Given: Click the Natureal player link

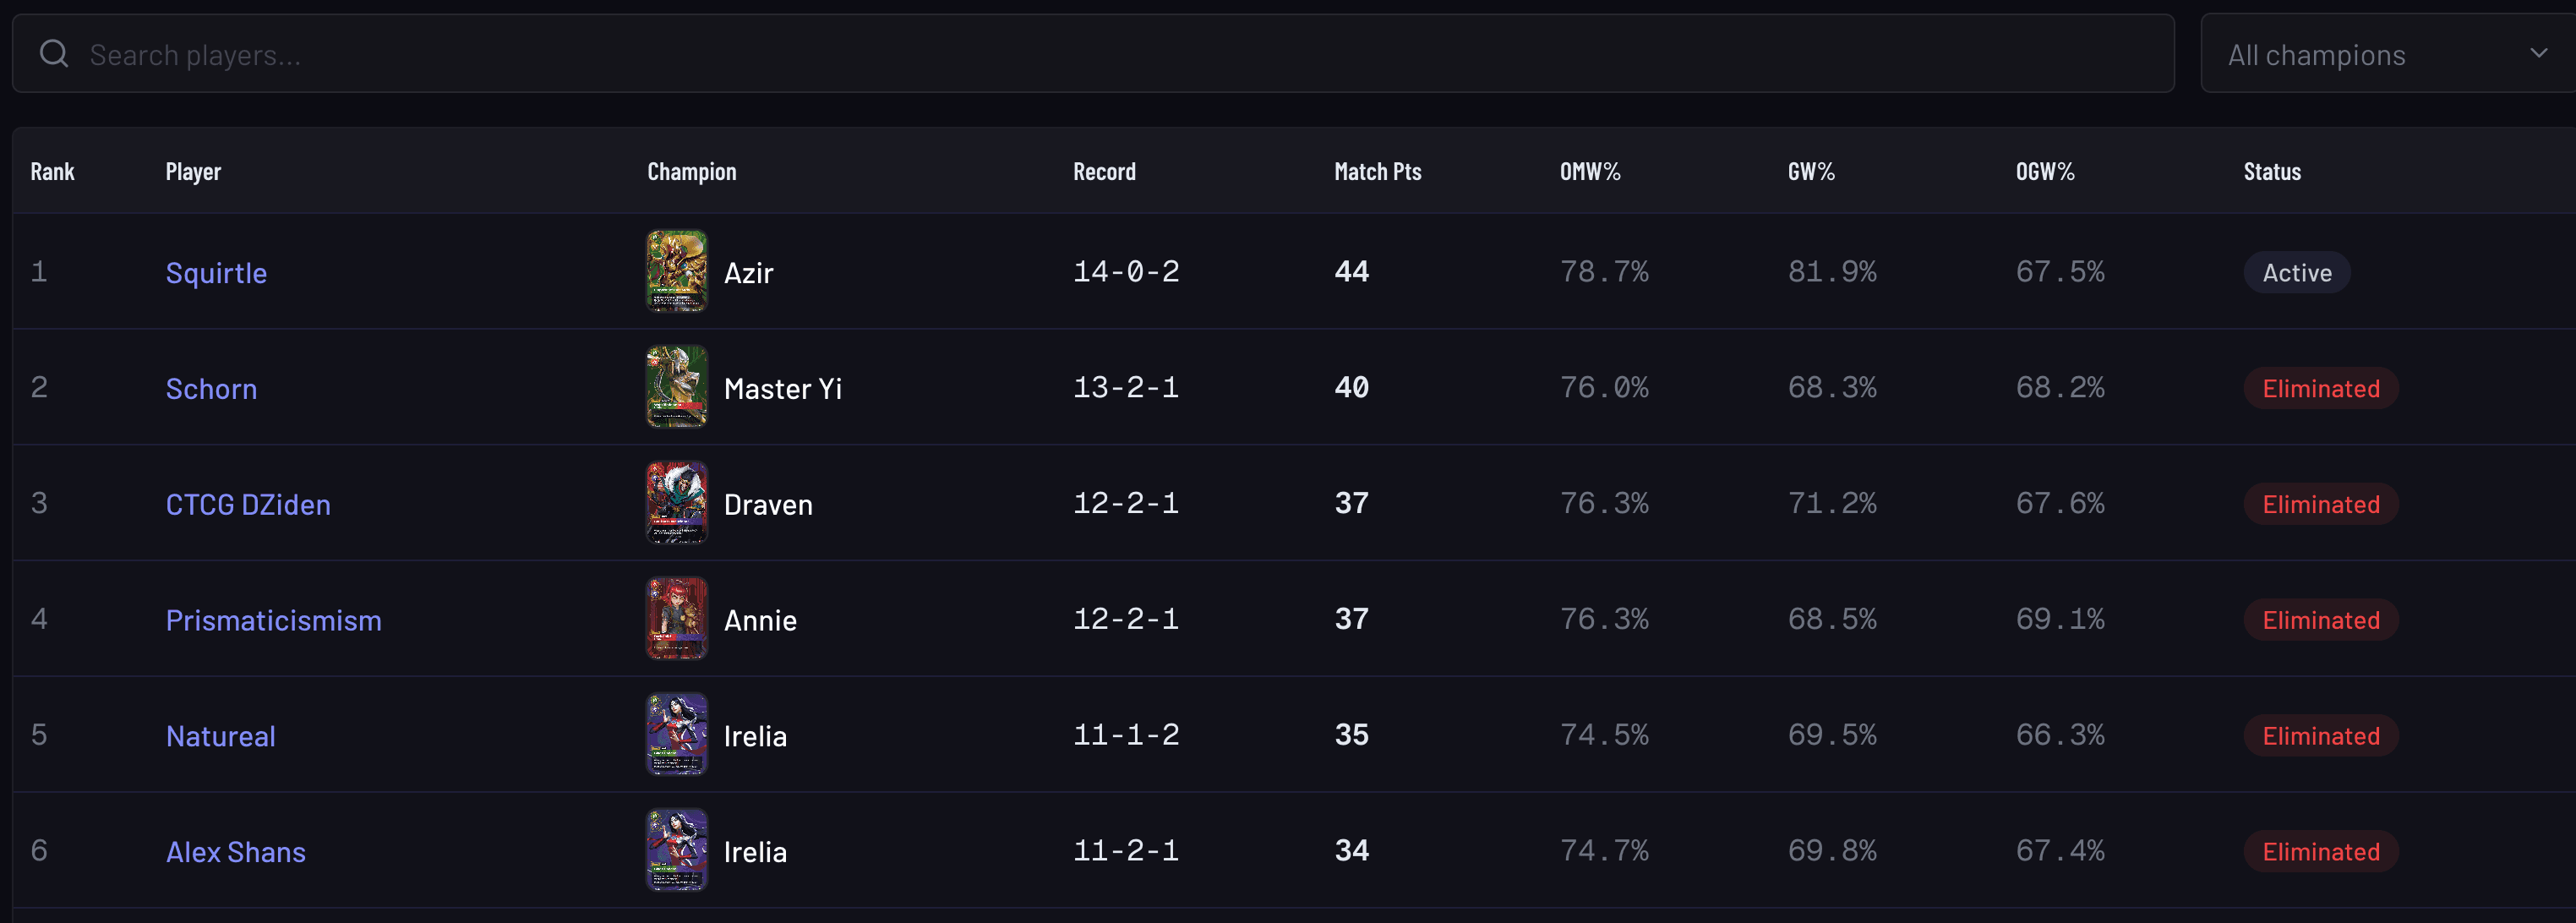Looking at the screenshot, I should click(x=220, y=735).
